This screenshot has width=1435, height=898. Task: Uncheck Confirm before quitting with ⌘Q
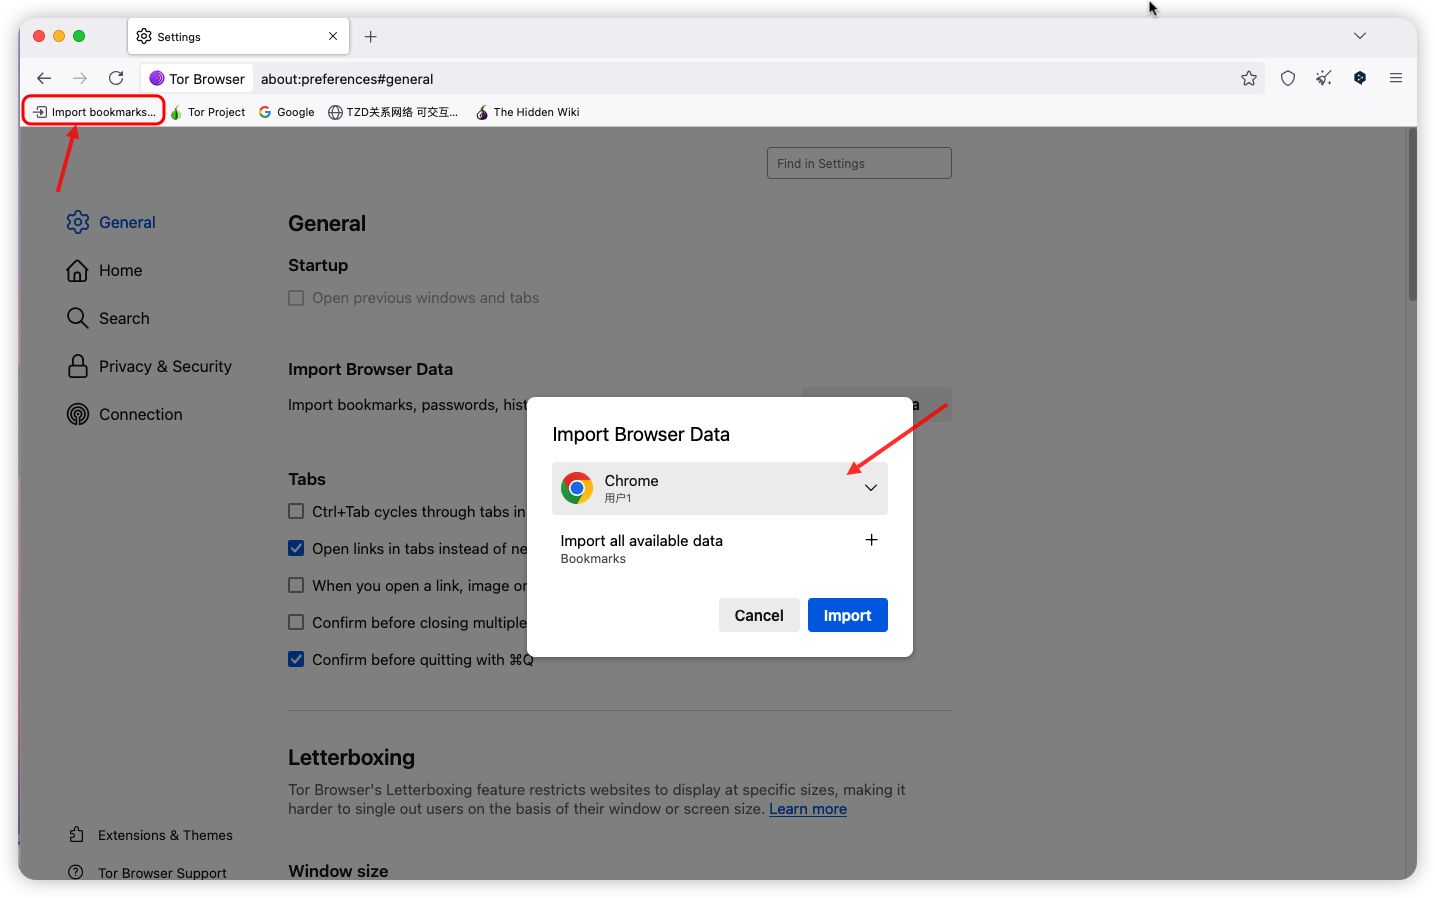(296, 659)
